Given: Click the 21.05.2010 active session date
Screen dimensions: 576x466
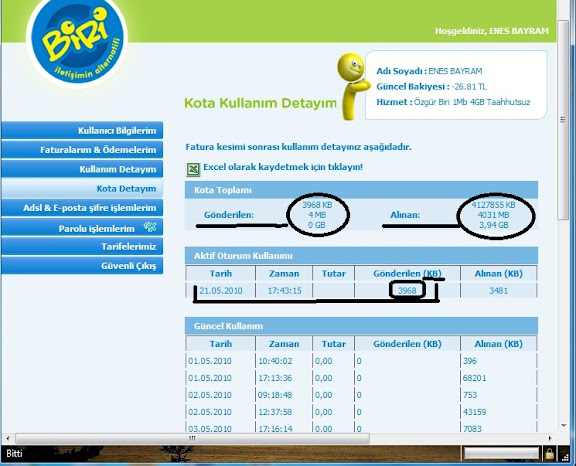Looking at the screenshot, I should 221,291.
